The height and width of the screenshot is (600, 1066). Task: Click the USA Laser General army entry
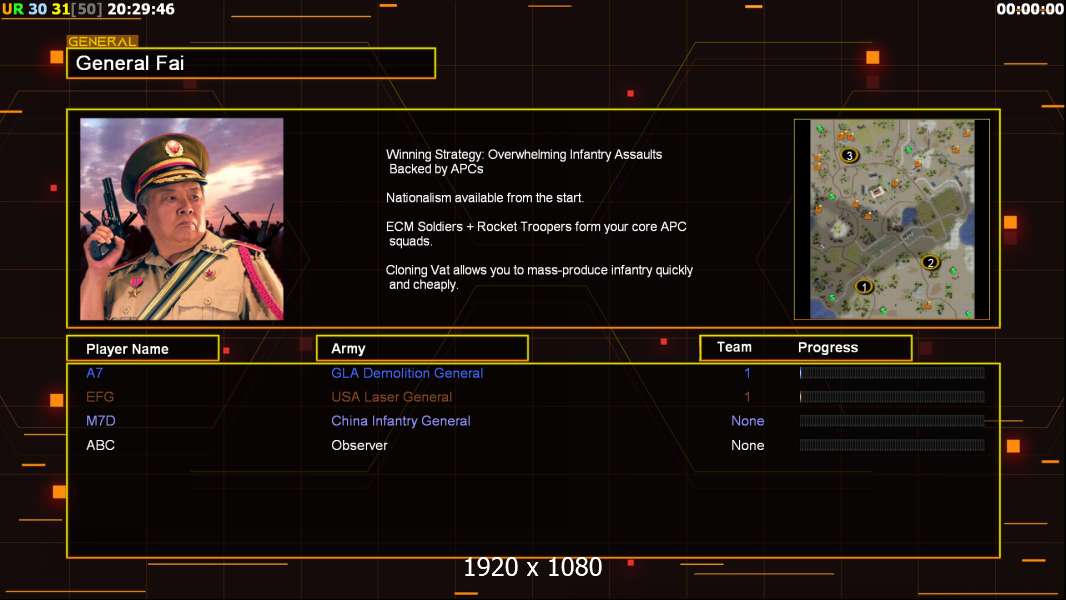(x=391, y=397)
